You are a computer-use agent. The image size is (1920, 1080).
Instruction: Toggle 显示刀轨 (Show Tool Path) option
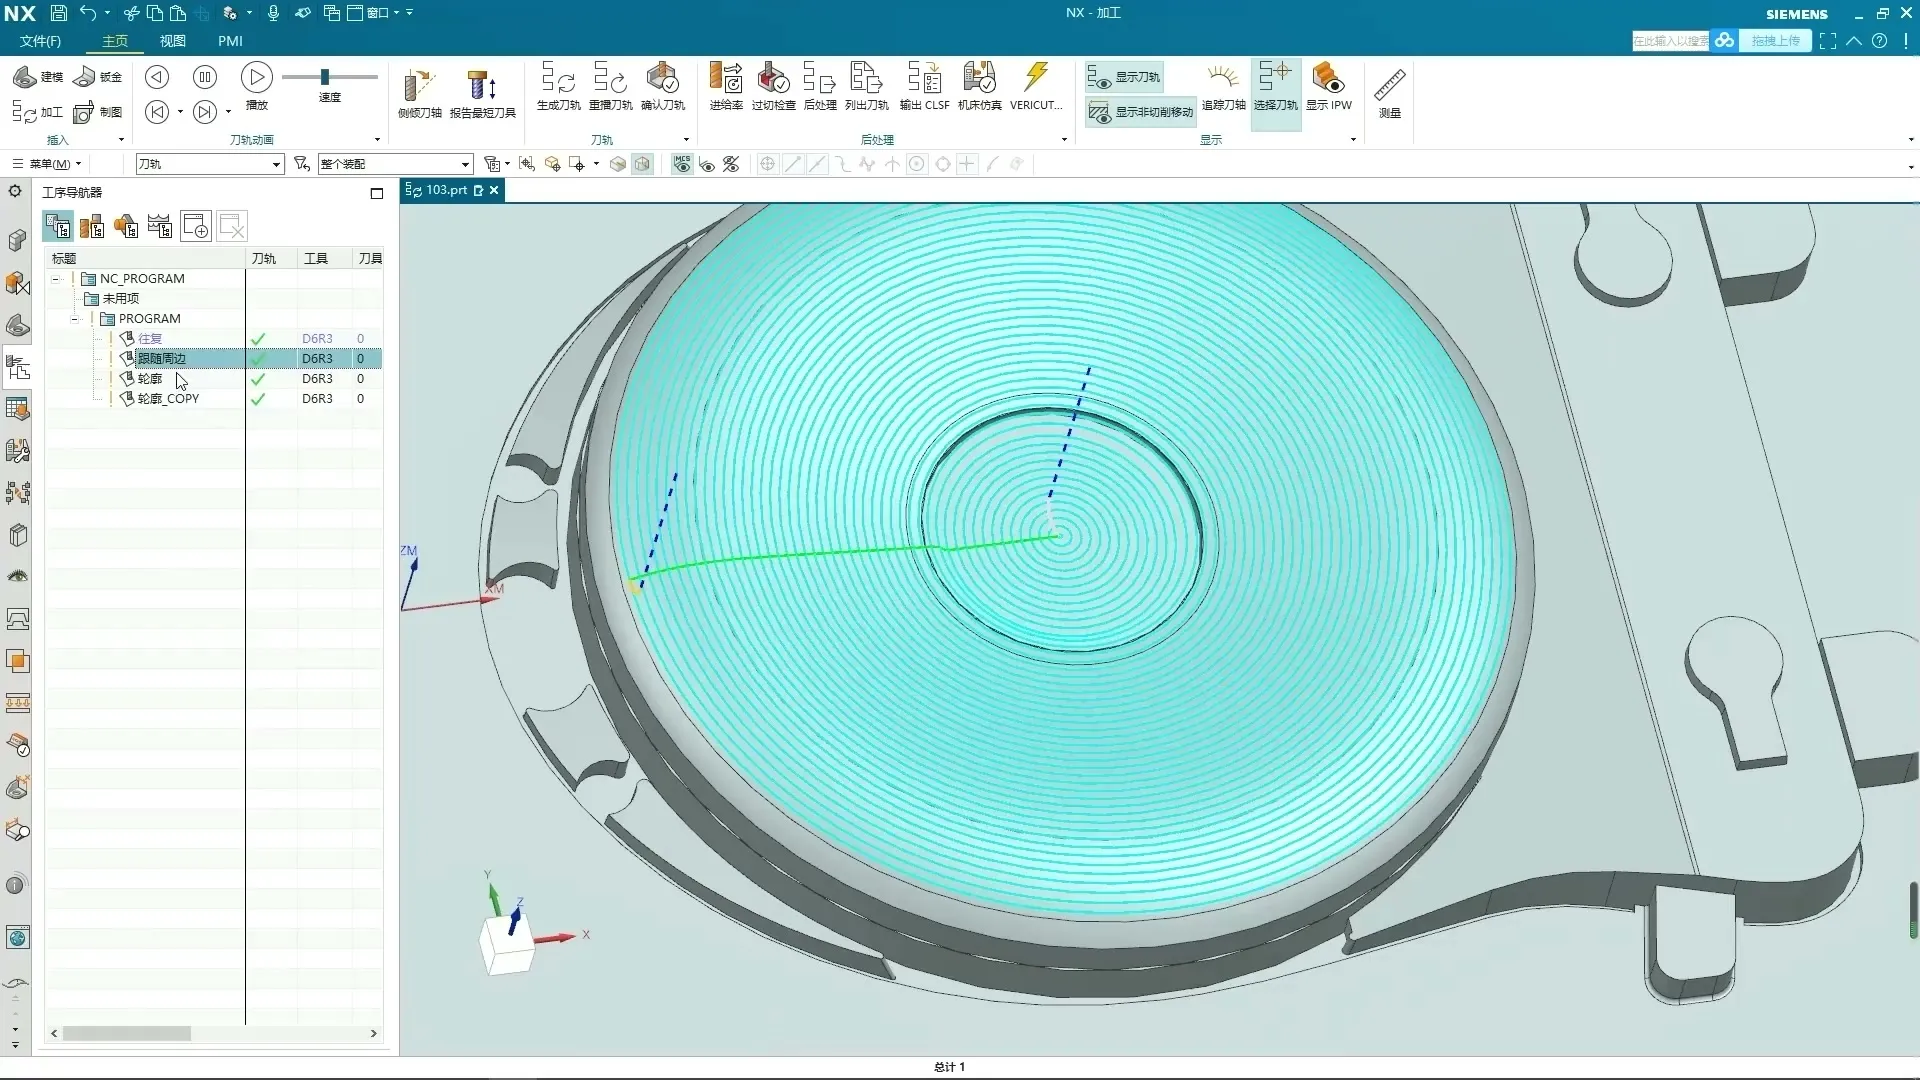click(1125, 77)
